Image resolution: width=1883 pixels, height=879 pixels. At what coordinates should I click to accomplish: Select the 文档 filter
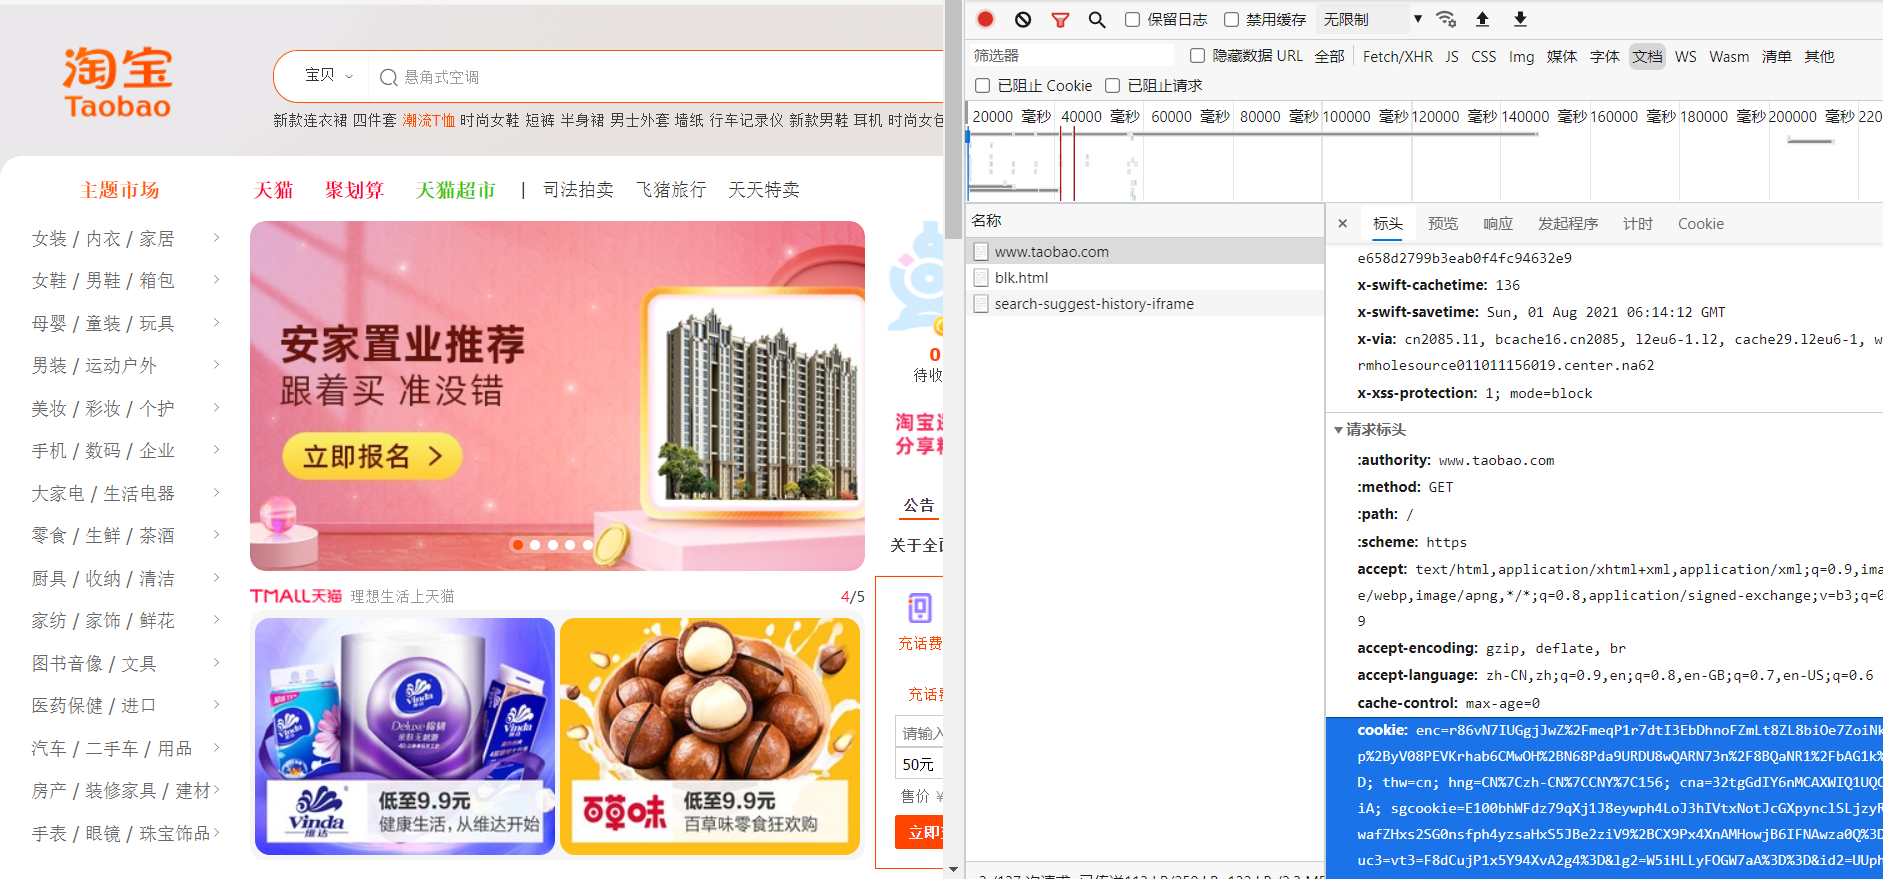pyautogui.click(x=1647, y=56)
